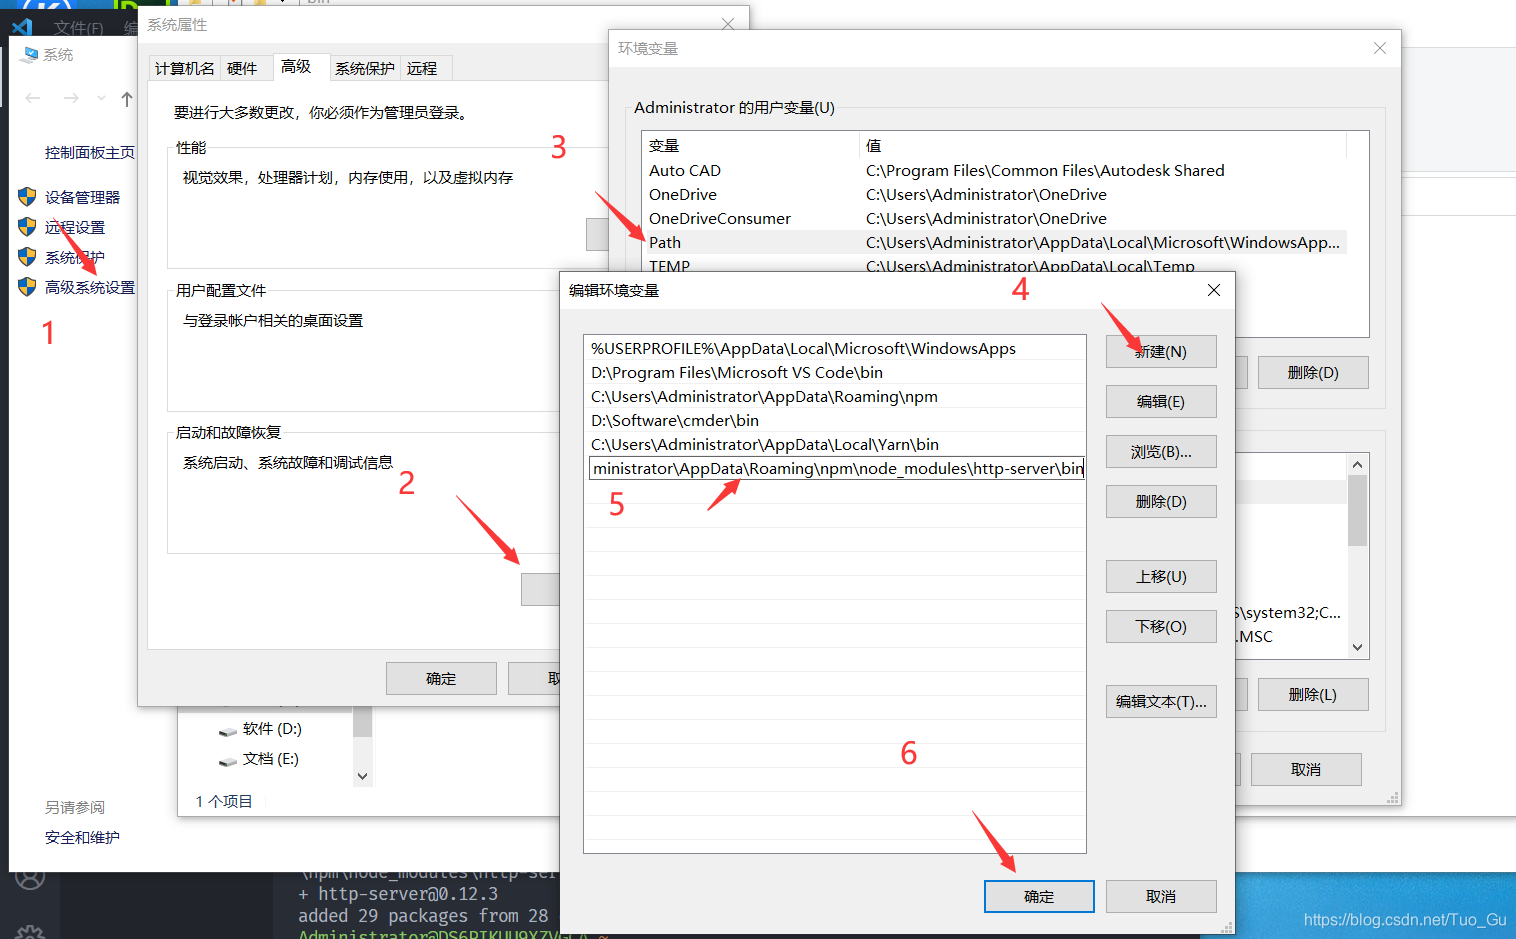
Task: Open 文件(F) menu in VS Code
Action: click(78, 28)
